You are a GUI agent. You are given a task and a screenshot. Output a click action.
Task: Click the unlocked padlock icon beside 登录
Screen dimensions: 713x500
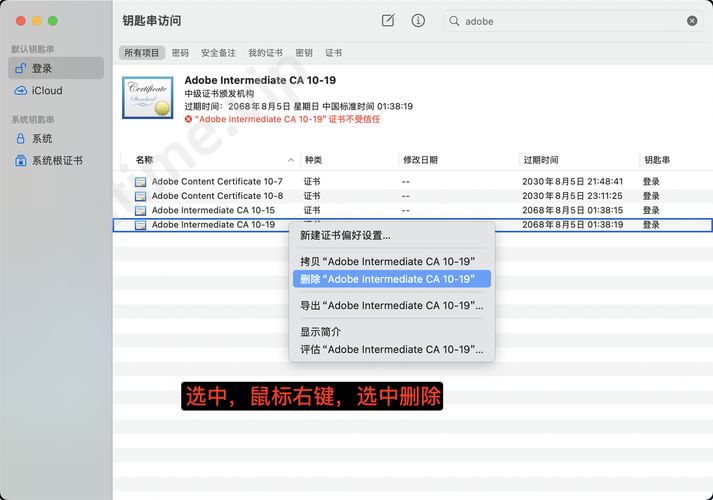click(20, 68)
